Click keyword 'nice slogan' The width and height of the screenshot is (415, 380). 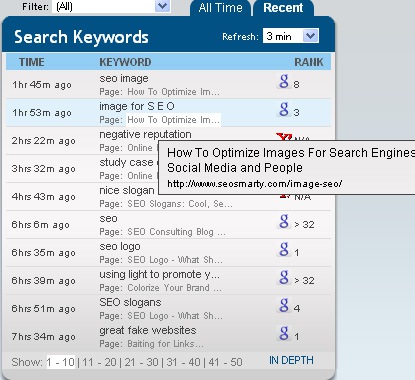127,190
